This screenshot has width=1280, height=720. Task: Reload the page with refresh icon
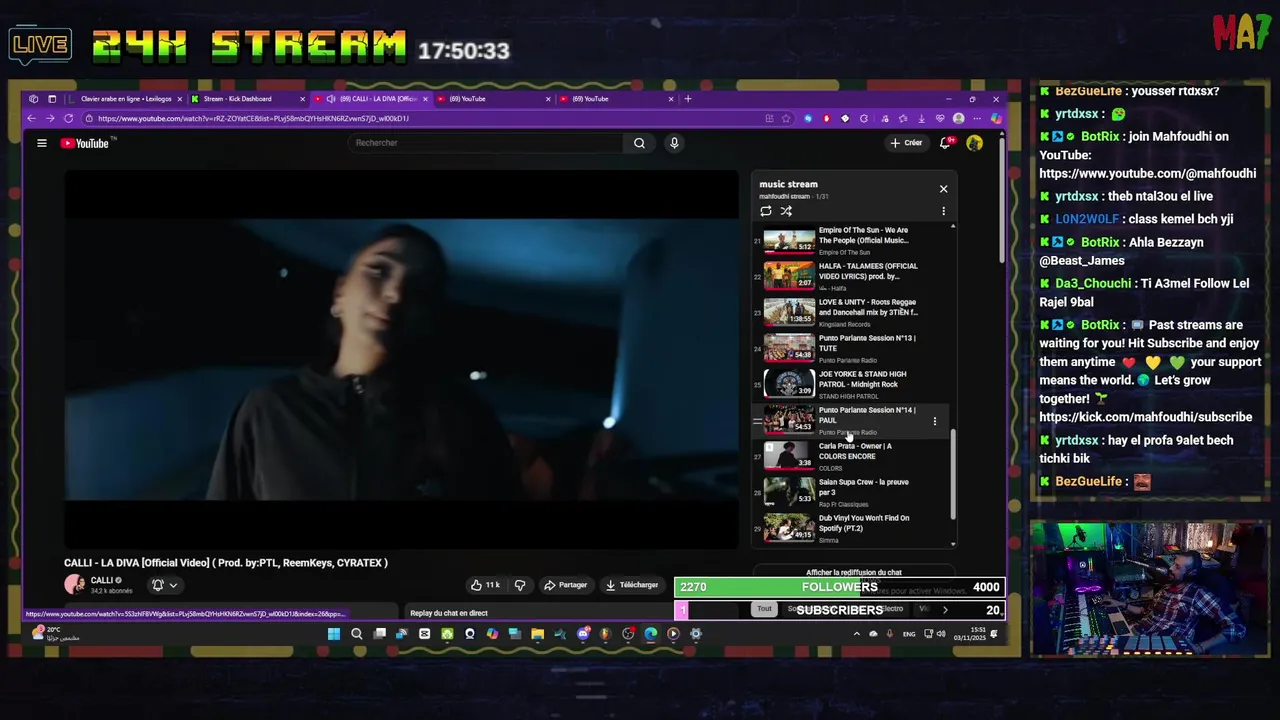(x=68, y=119)
